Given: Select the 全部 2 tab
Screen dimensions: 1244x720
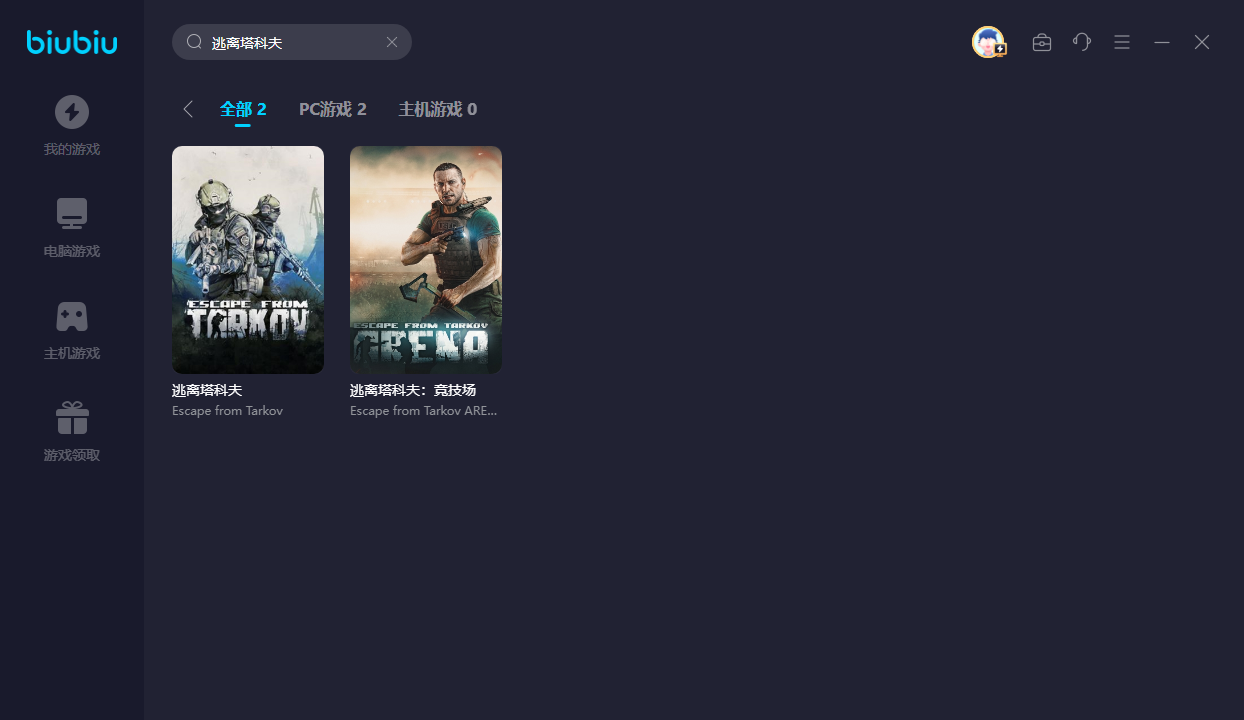Looking at the screenshot, I should click(x=243, y=109).
